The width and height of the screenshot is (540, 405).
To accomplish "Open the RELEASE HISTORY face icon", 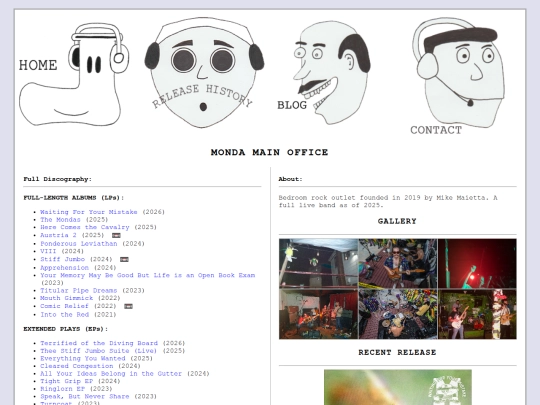I will (204, 73).
